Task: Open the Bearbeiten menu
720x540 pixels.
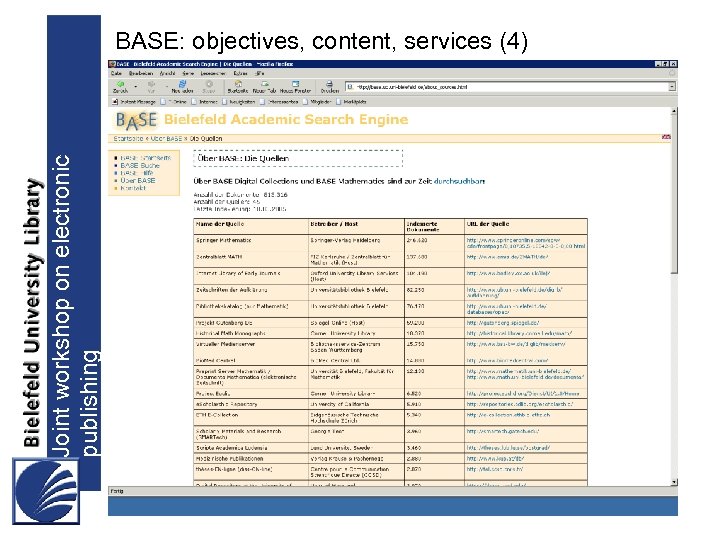Action: point(141,73)
